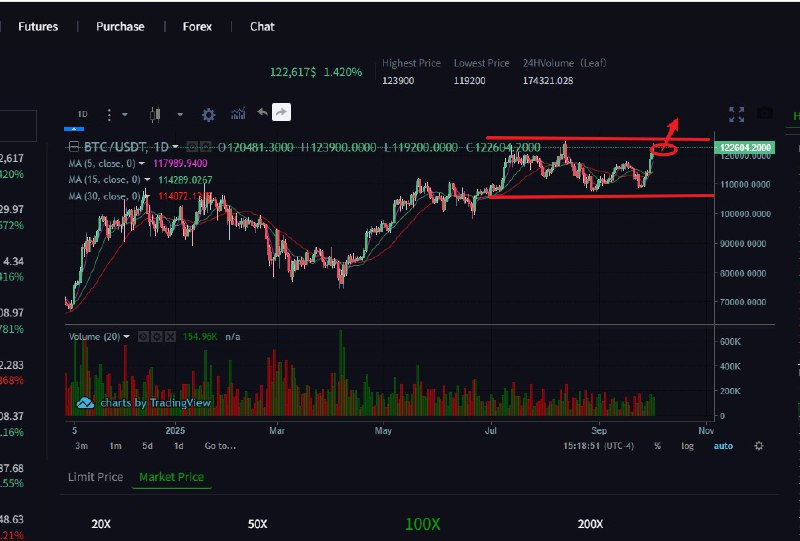800x541 pixels.
Task: Click the redo arrow in chart toolbar
Action: point(281,113)
